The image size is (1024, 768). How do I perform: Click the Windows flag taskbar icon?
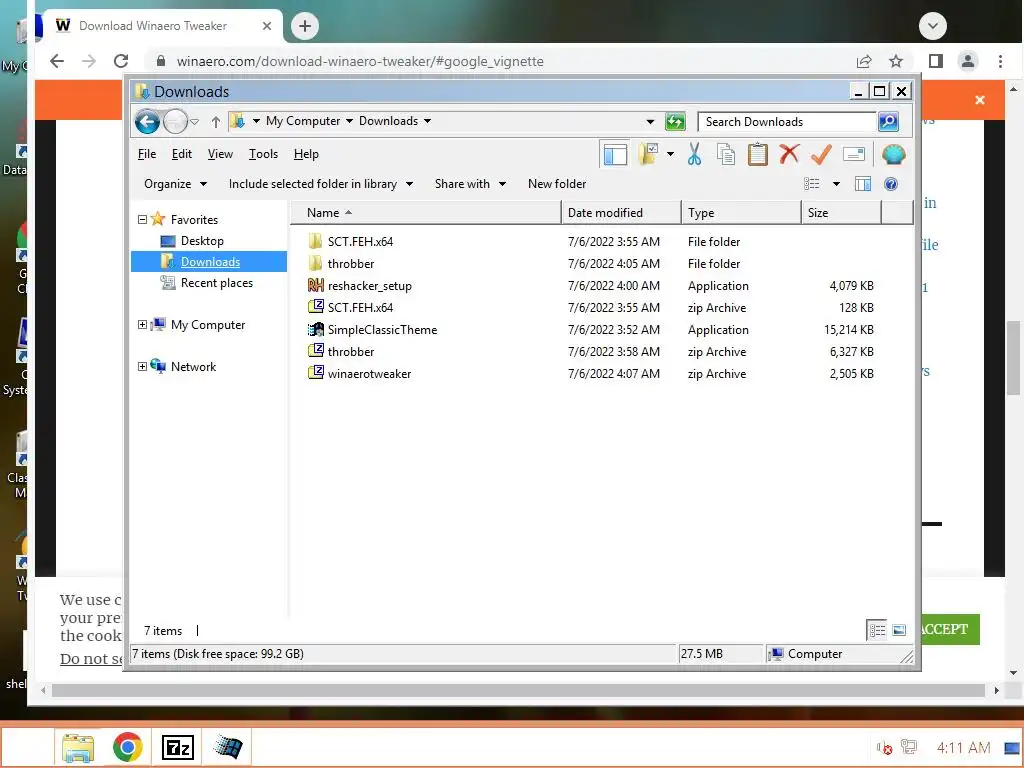(x=227, y=747)
